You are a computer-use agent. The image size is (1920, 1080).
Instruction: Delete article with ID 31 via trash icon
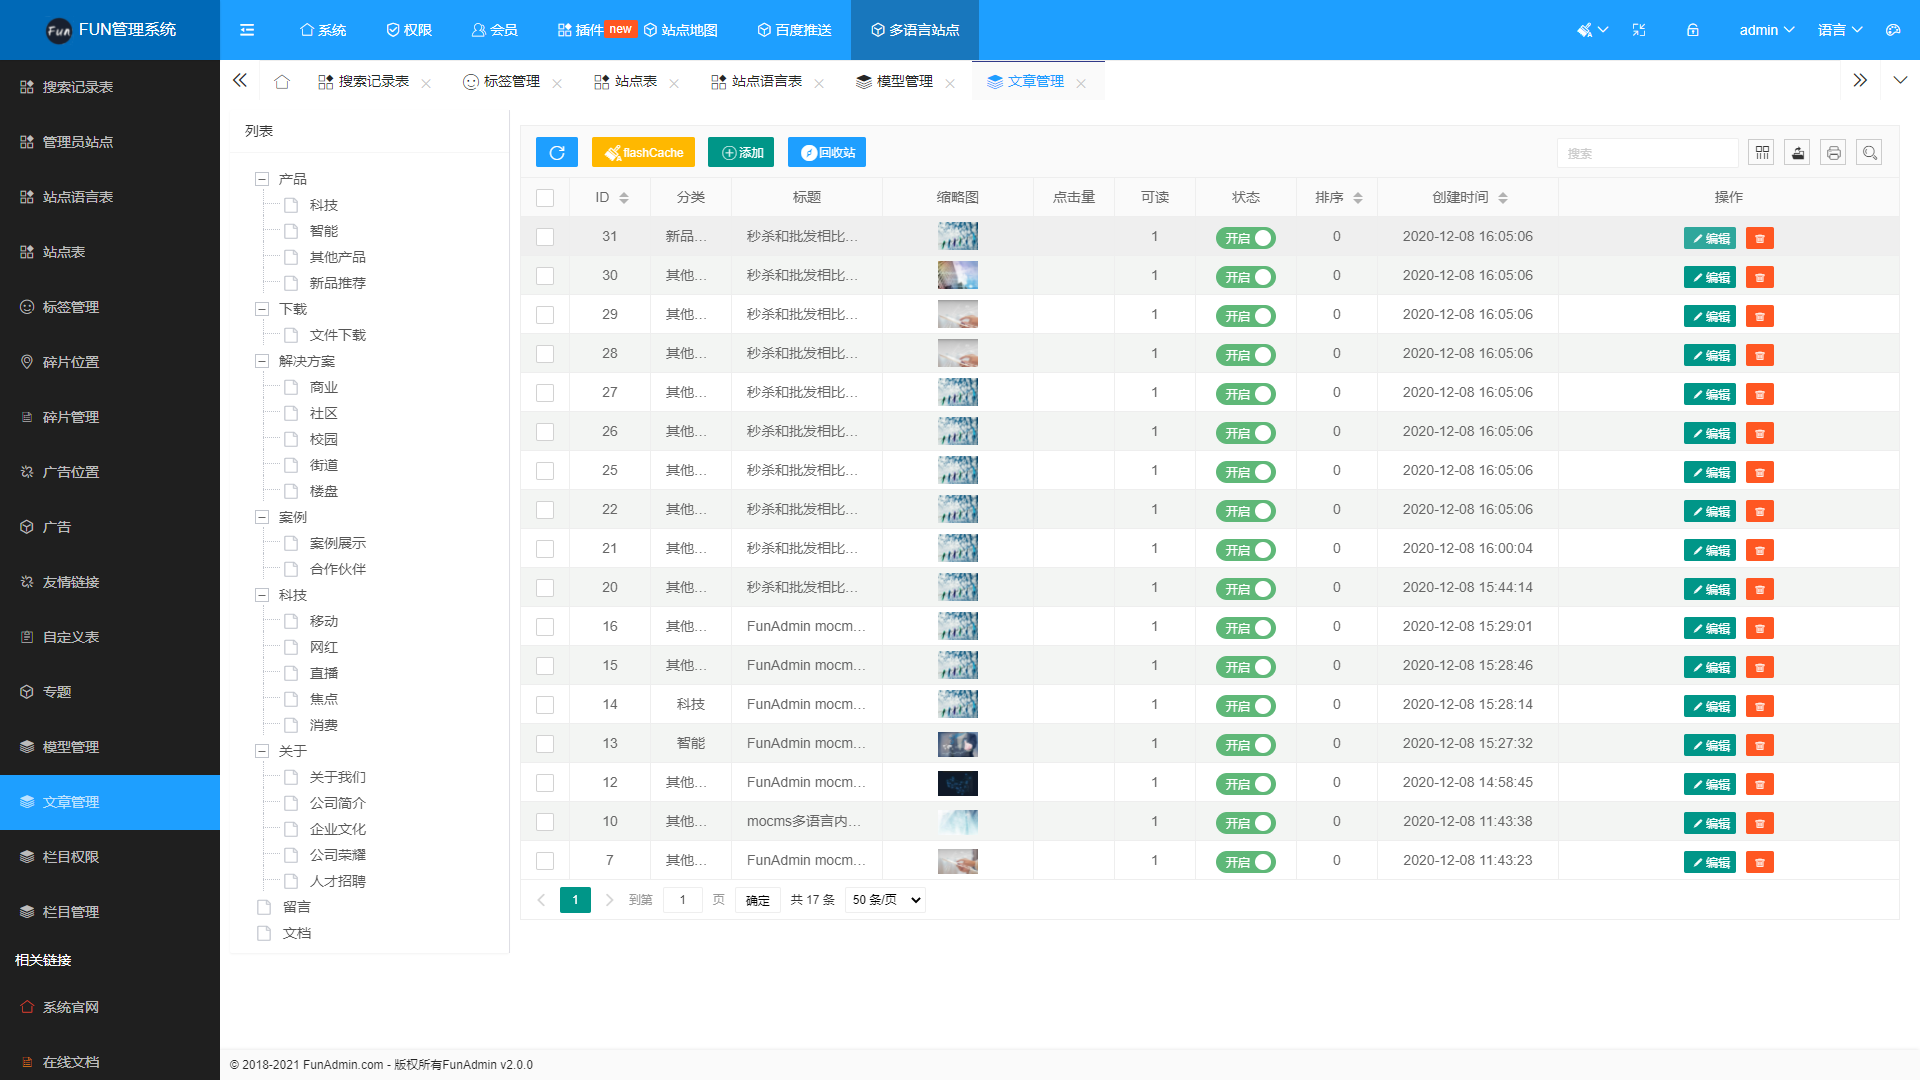pyautogui.click(x=1759, y=238)
